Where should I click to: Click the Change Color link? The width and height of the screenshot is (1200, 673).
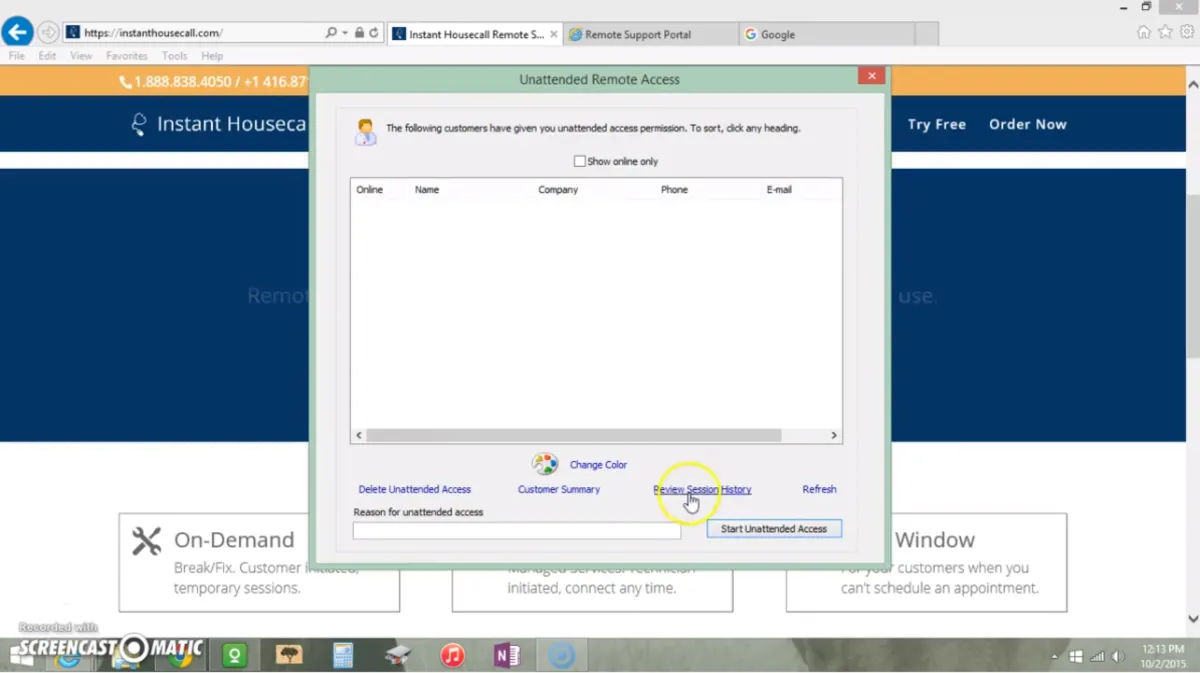coord(598,465)
